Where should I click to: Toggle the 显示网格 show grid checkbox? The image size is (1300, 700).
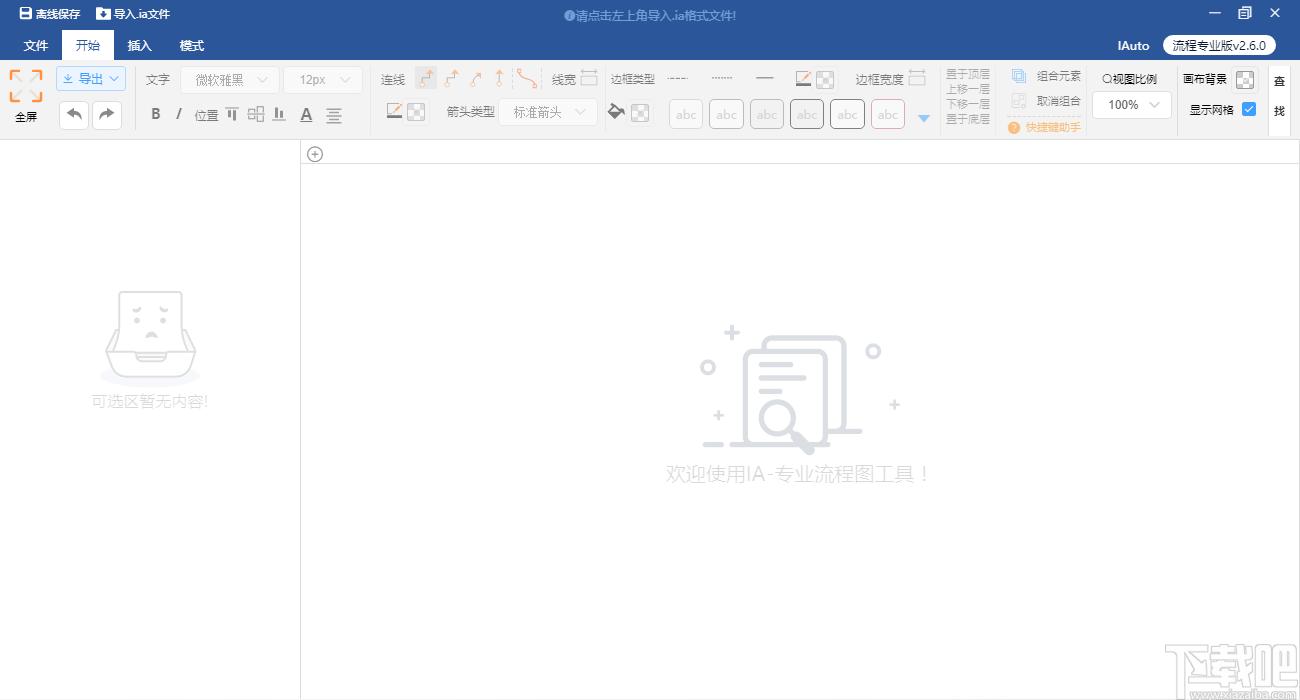point(1249,109)
